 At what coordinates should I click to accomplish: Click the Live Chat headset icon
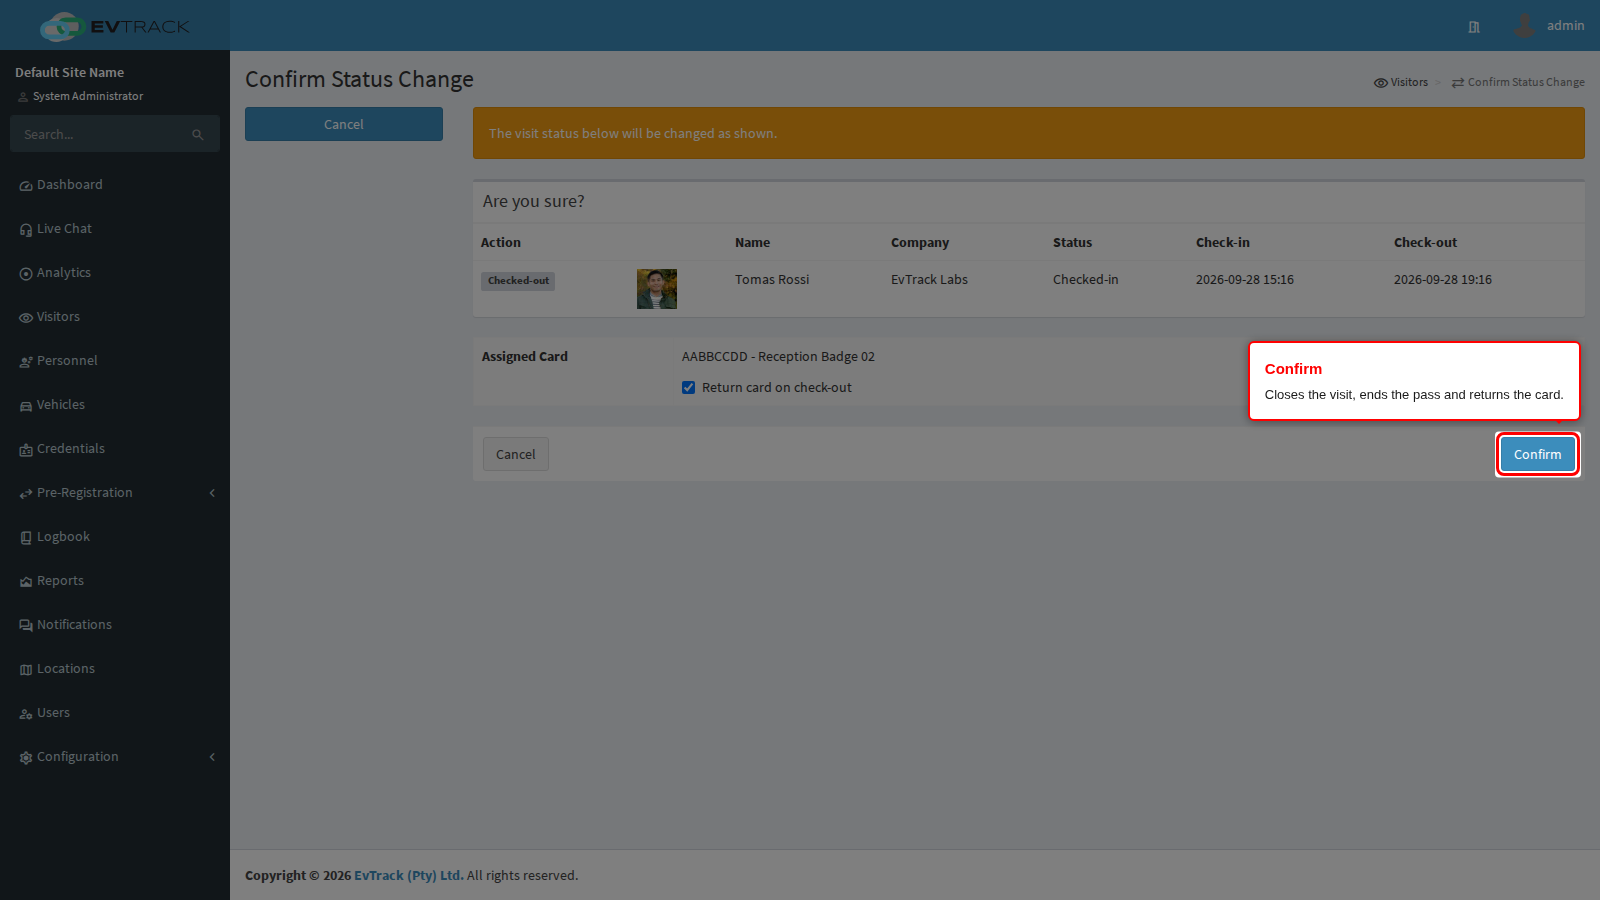click(26, 230)
